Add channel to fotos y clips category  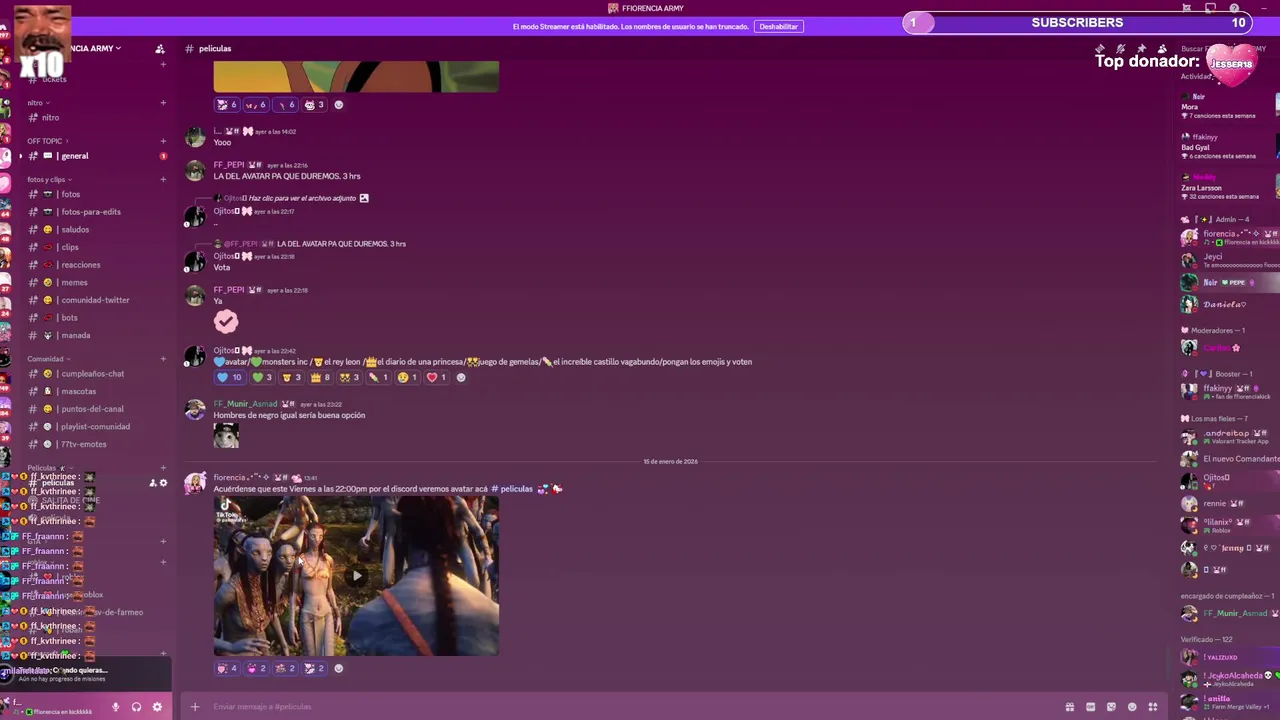(x=163, y=179)
